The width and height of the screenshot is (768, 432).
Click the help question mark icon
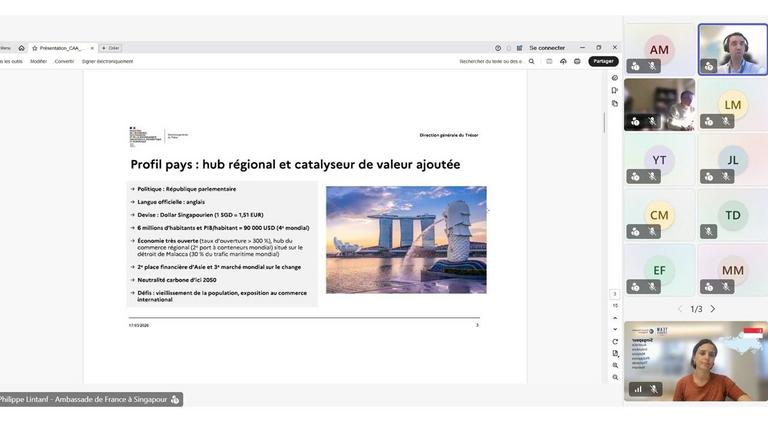coord(498,48)
